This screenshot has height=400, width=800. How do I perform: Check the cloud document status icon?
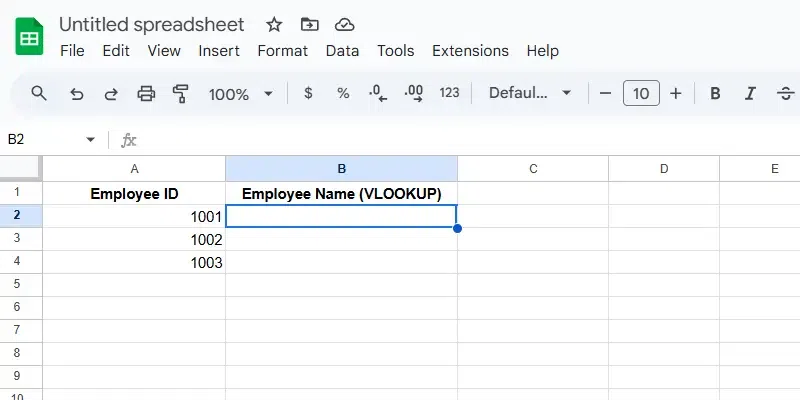click(344, 24)
